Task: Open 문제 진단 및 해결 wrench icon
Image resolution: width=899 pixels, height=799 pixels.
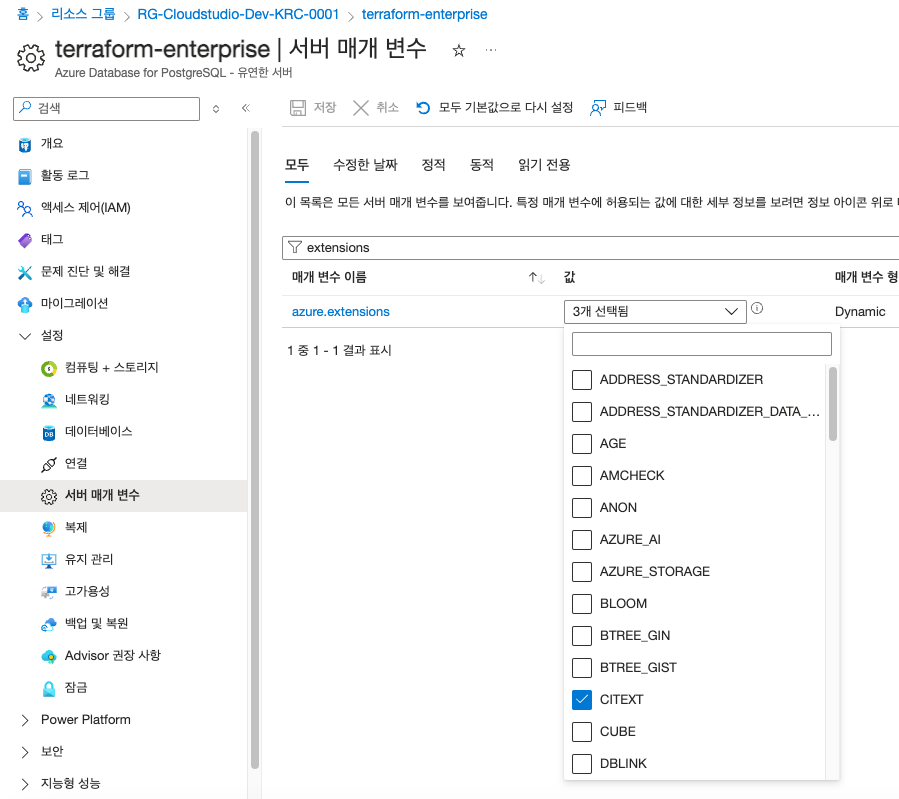Action: (x=25, y=273)
